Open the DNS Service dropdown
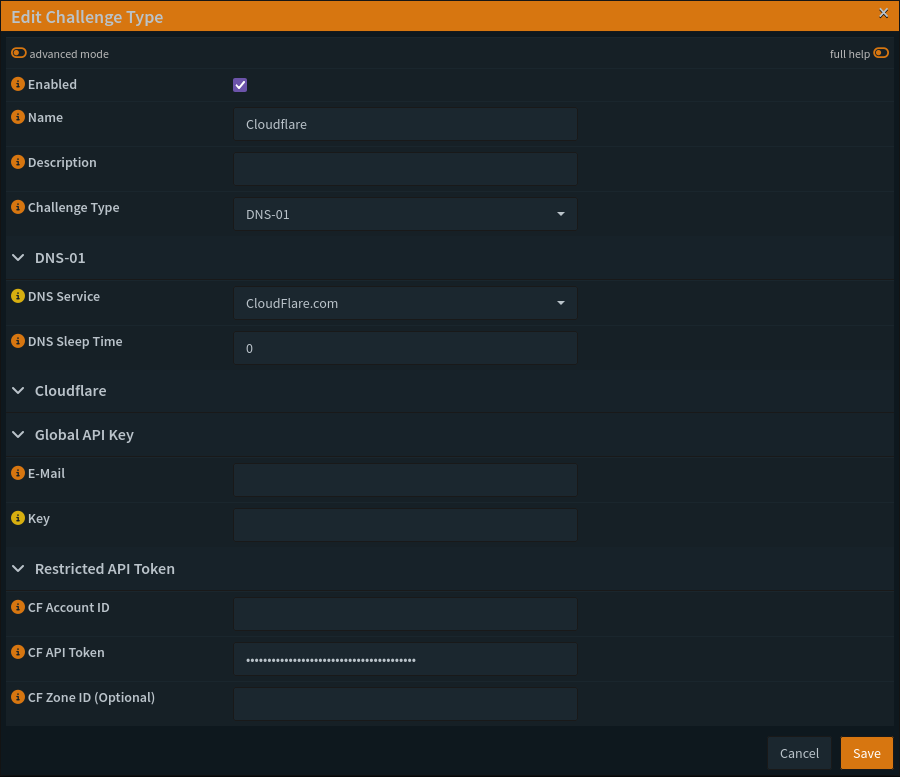The height and width of the screenshot is (777, 900). coord(405,303)
